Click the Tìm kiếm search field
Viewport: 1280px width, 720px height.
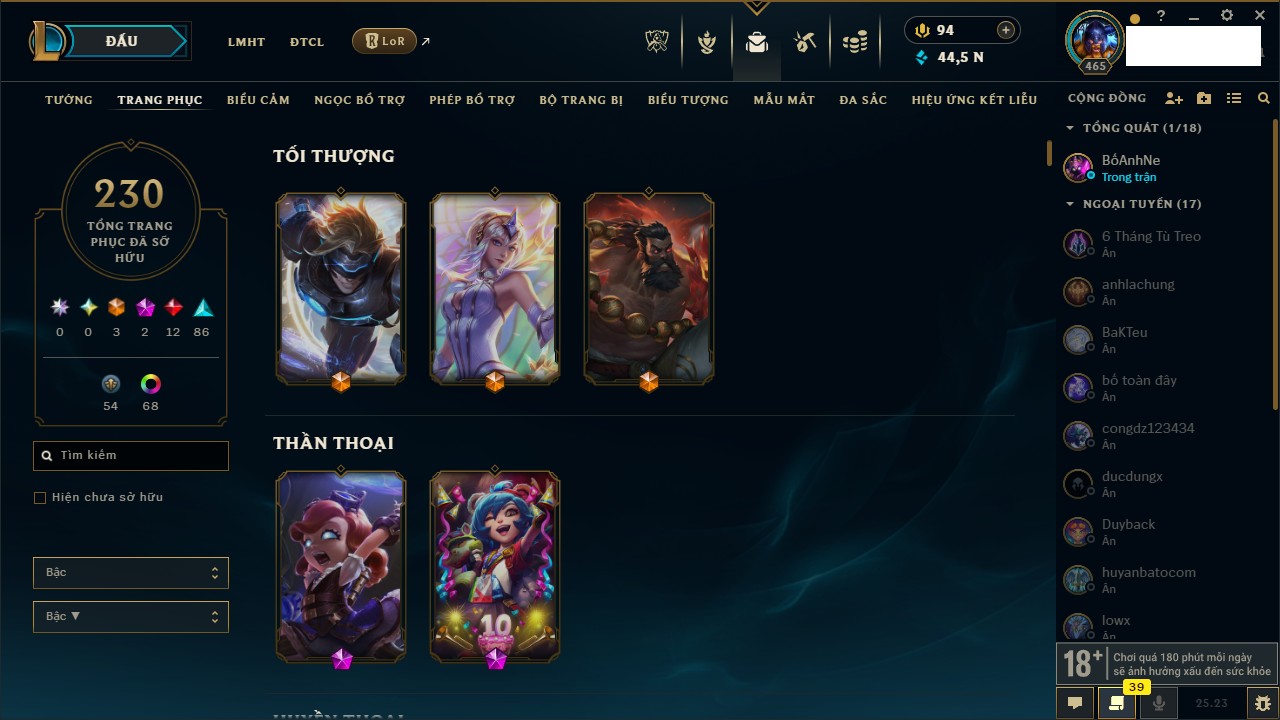click(x=131, y=455)
